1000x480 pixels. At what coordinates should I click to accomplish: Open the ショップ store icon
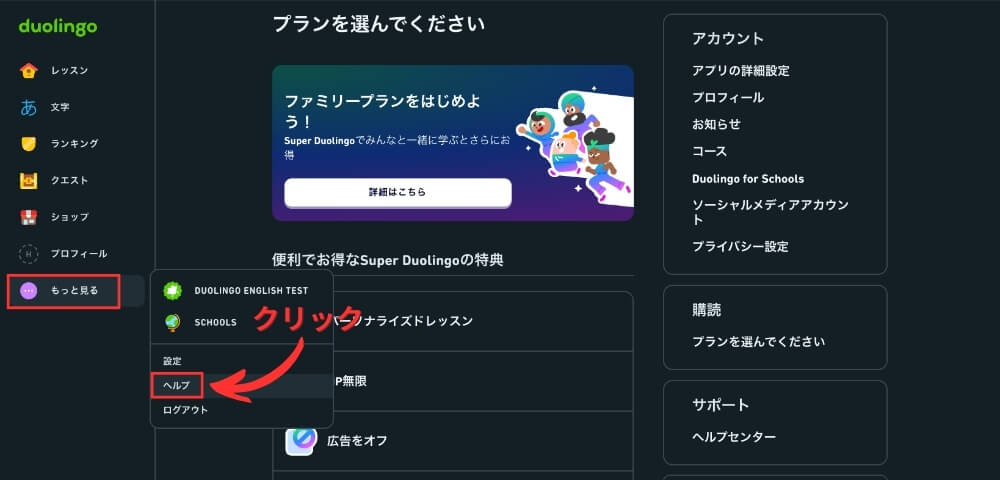click(x=29, y=217)
